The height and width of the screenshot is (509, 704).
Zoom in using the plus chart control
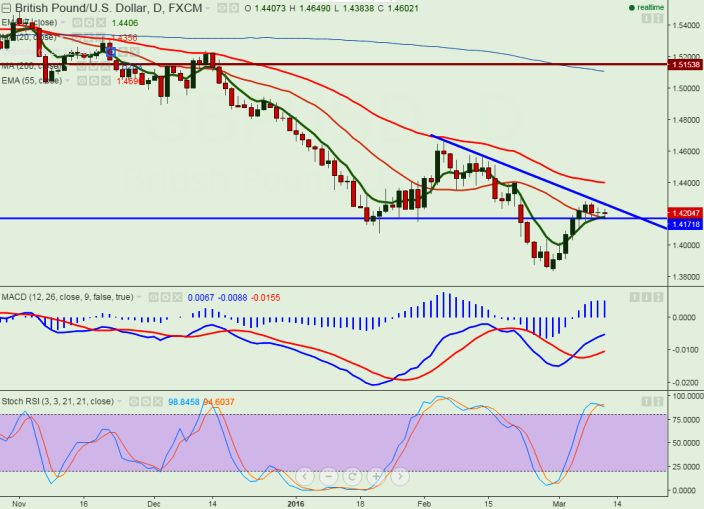376,476
